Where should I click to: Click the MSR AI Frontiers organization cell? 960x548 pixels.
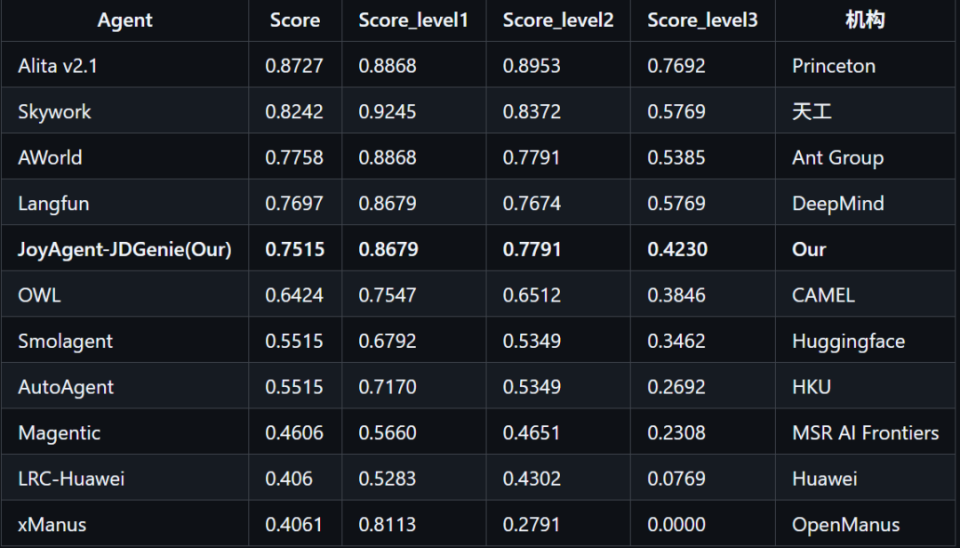coord(866,433)
